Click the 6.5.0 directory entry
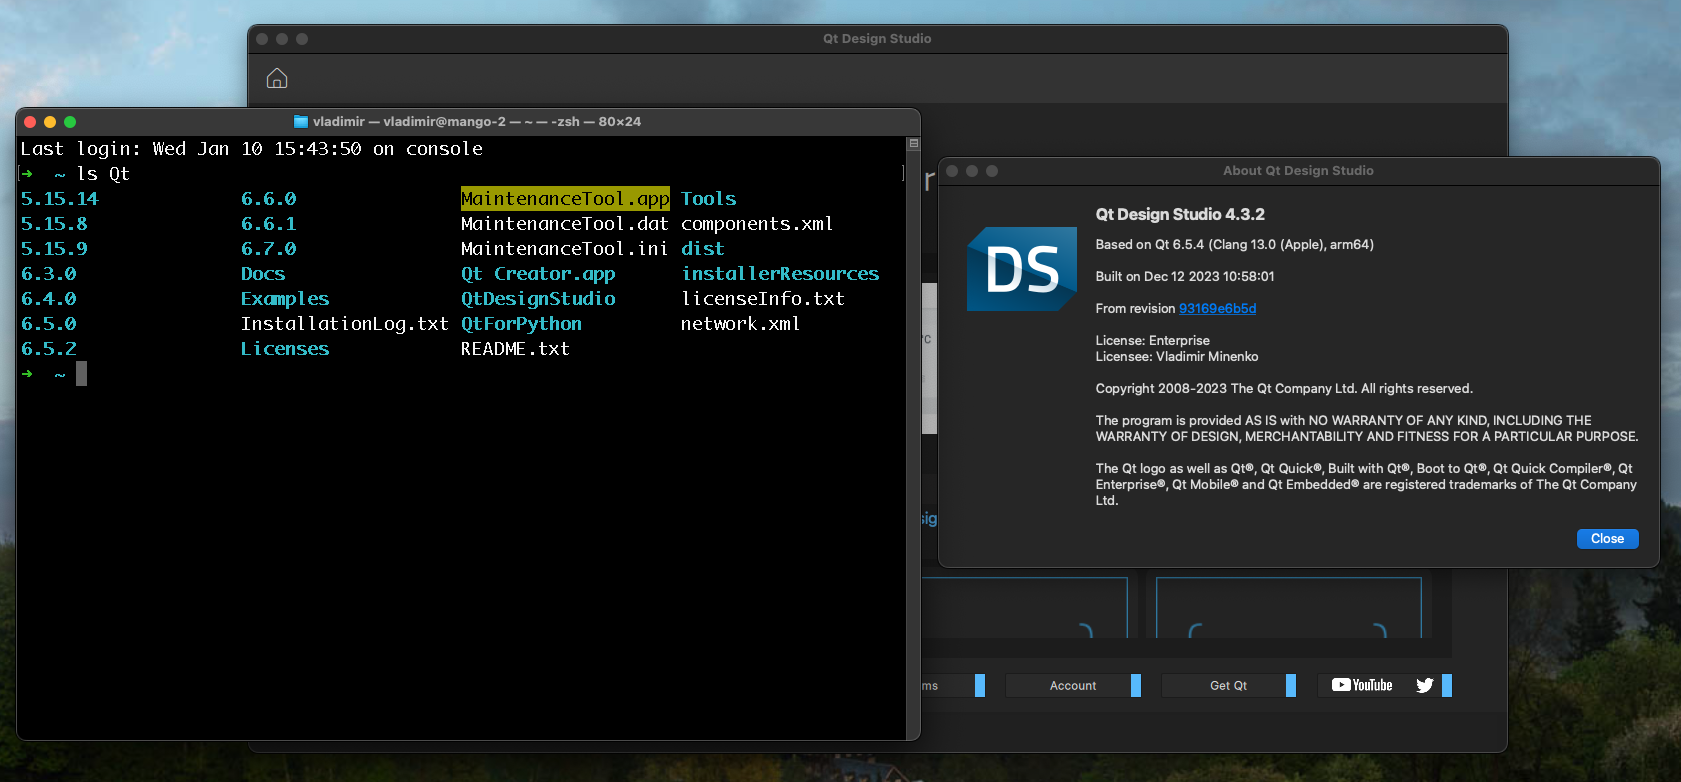Screen dimensions: 1681x782 (x=49, y=324)
